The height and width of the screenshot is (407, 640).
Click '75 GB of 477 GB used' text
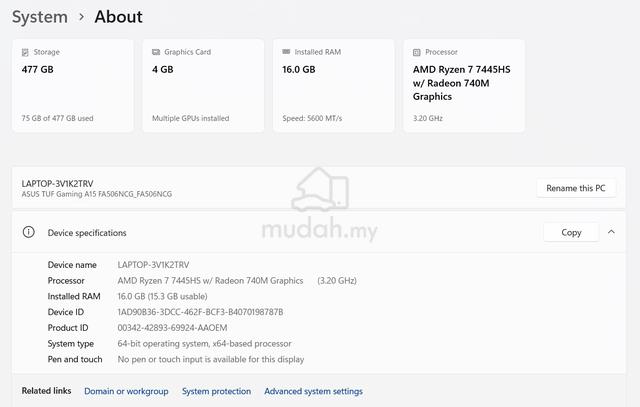click(58, 118)
